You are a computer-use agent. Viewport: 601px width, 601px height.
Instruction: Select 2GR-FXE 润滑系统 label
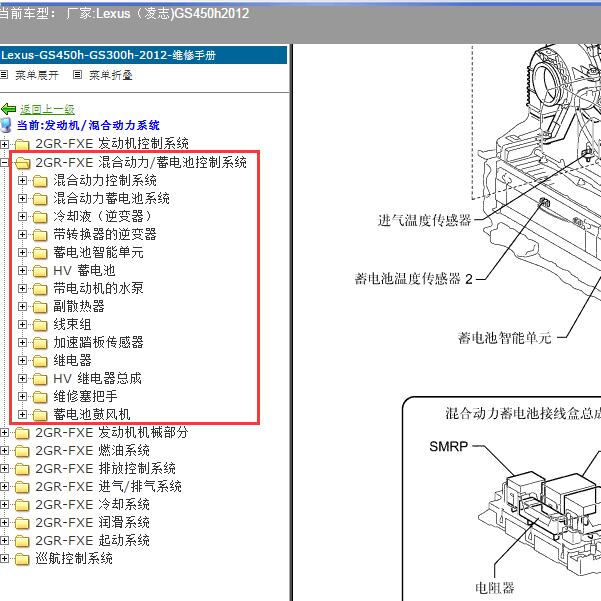point(92,522)
